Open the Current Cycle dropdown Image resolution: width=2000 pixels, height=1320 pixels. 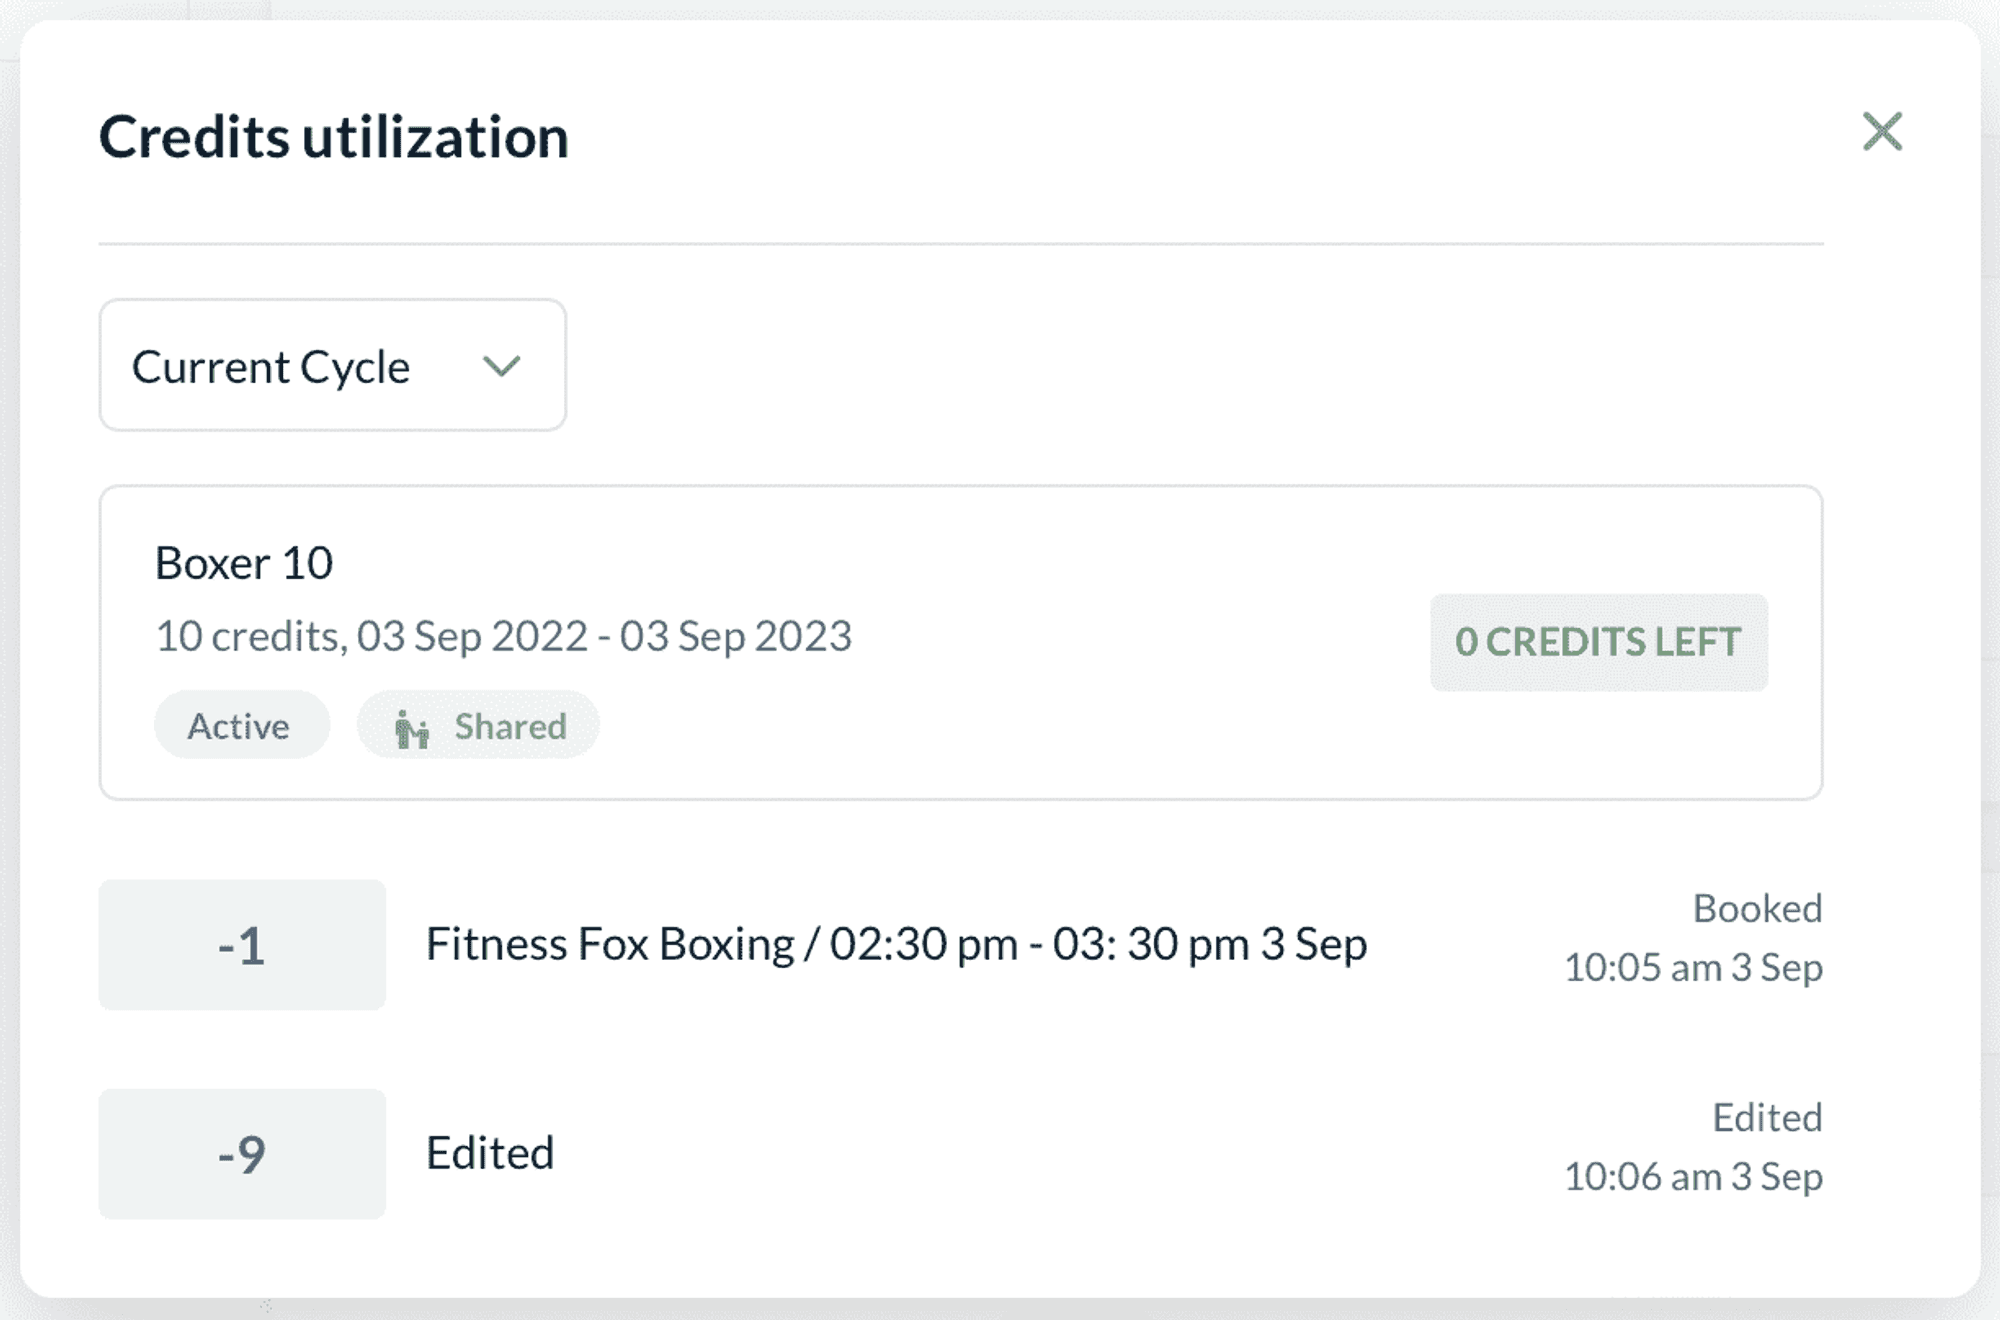(x=333, y=365)
